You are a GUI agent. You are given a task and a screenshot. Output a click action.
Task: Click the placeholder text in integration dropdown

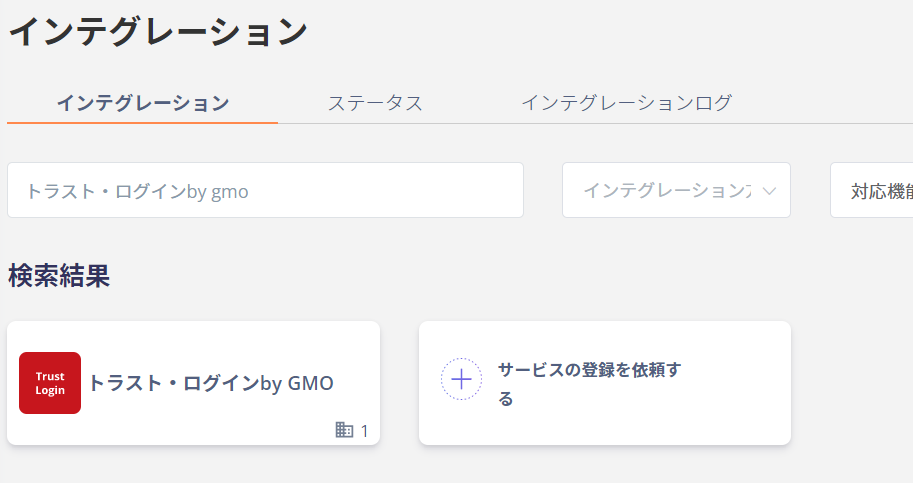point(667,191)
